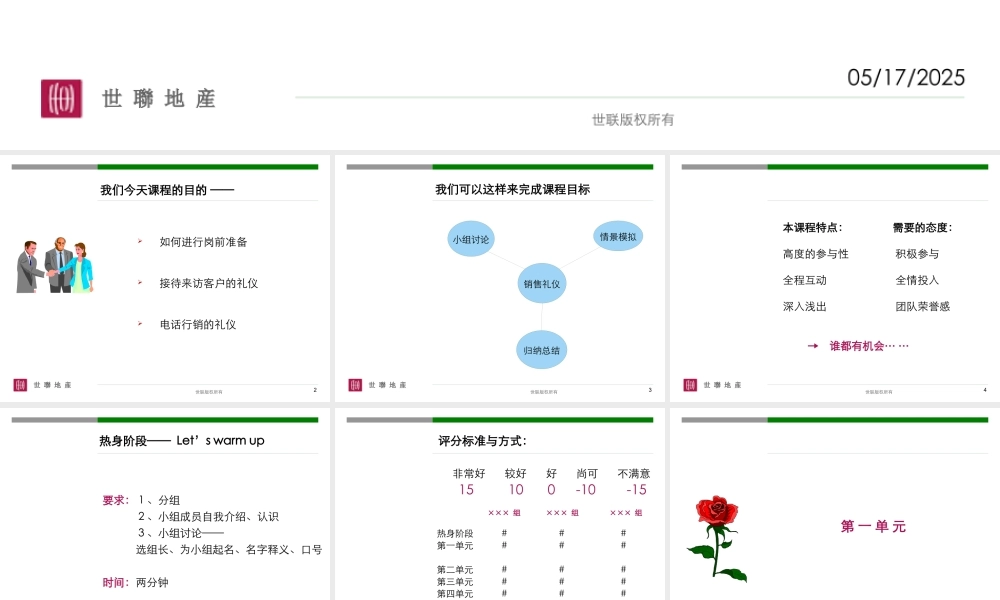Click footer logo on the 课程的目的 slide
Viewport: 1000px width, 600px height.
tap(20, 385)
